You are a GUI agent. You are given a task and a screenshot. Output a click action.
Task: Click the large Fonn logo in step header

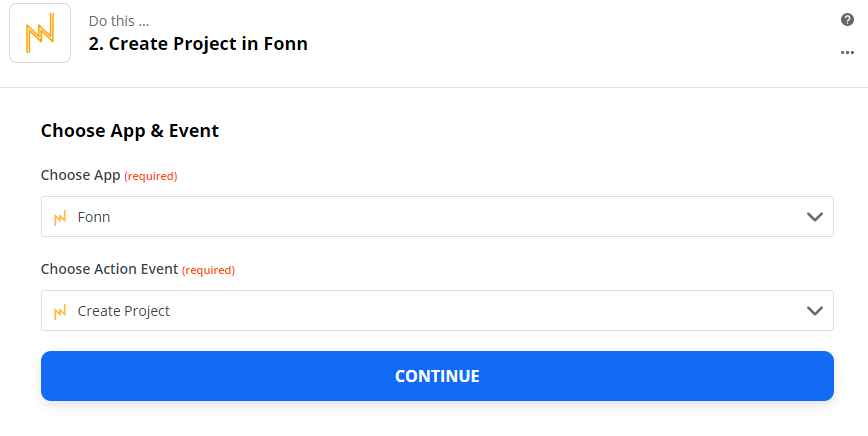click(x=40, y=33)
